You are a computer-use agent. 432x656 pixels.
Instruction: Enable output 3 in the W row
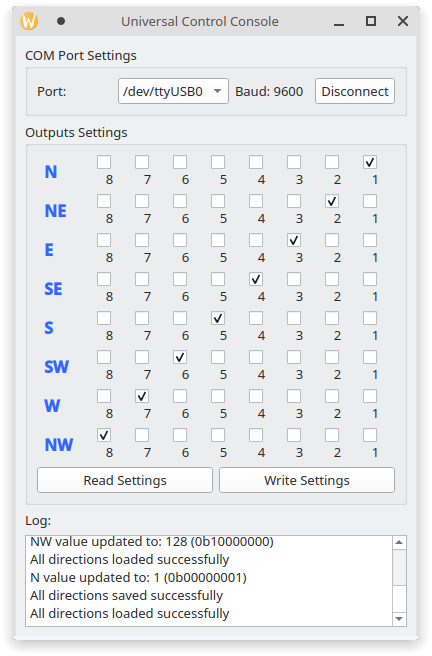tap(294, 396)
